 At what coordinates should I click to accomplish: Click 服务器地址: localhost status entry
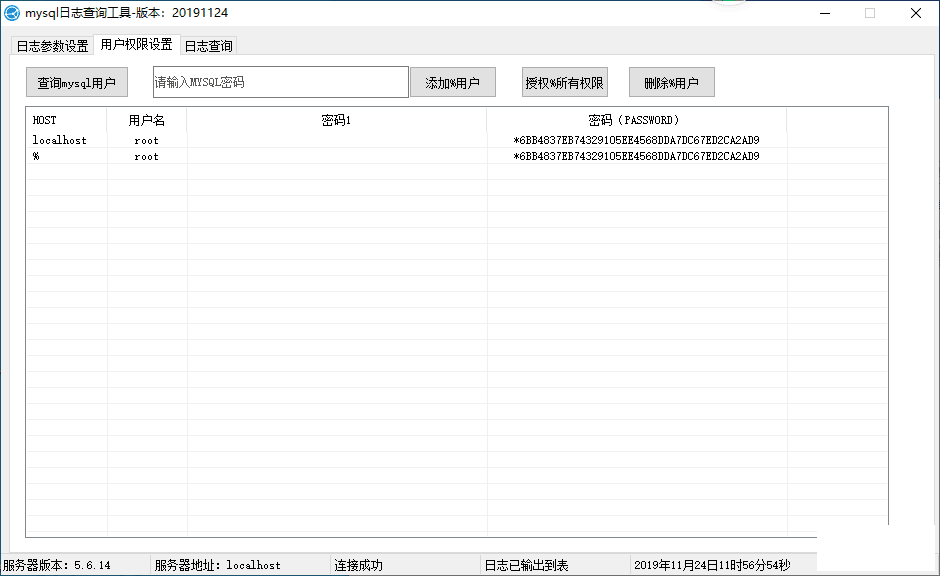click(x=217, y=565)
